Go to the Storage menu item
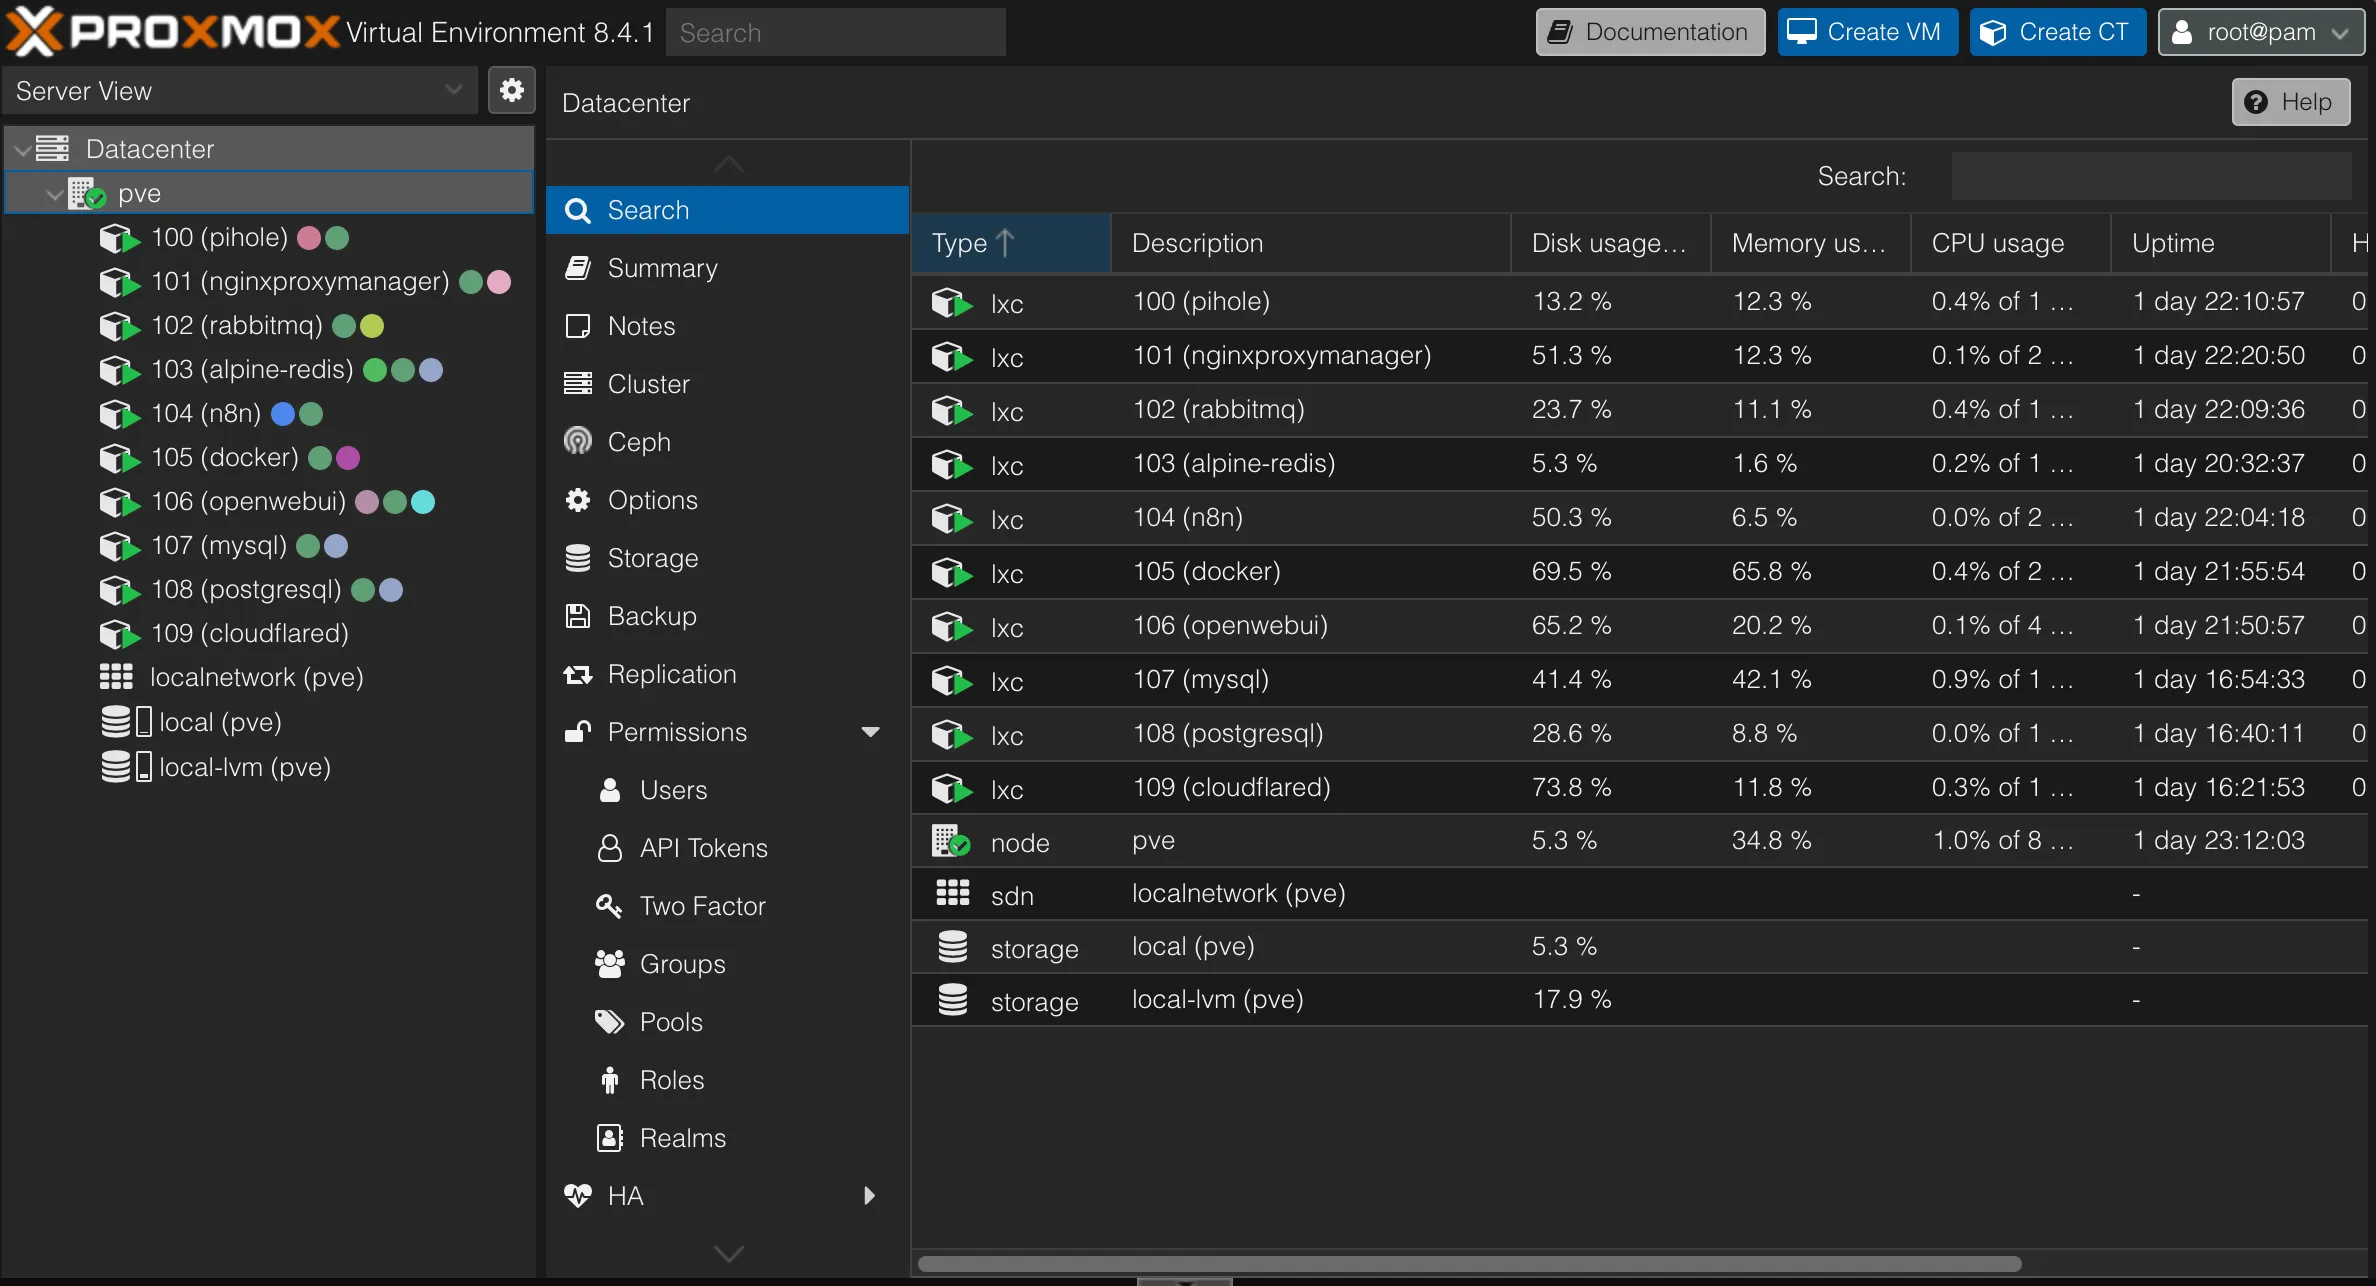This screenshot has height=1286, width=2376. [652, 558]
